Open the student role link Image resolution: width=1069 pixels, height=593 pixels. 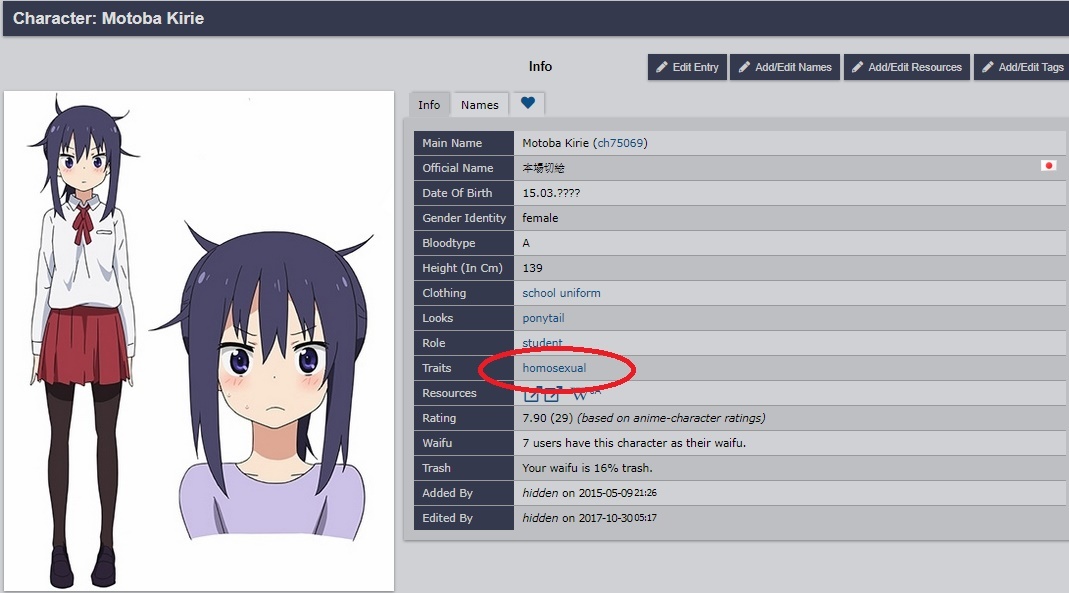point(542,343)
